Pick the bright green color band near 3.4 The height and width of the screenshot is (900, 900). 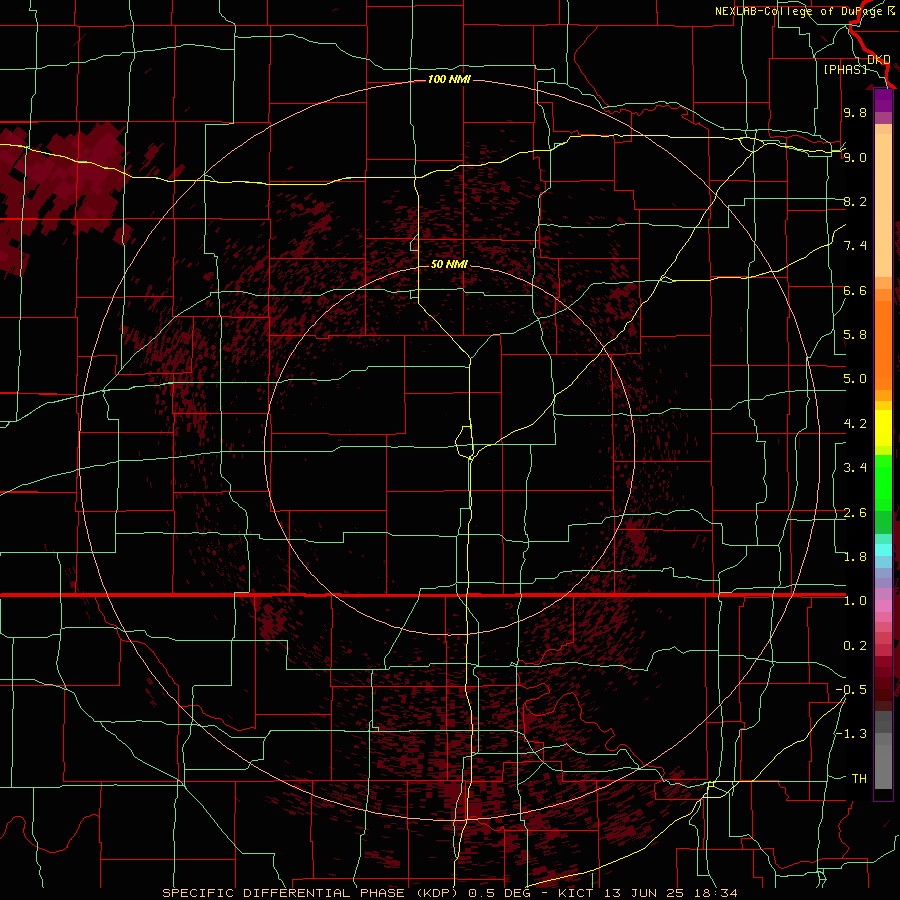pos(883,482)
